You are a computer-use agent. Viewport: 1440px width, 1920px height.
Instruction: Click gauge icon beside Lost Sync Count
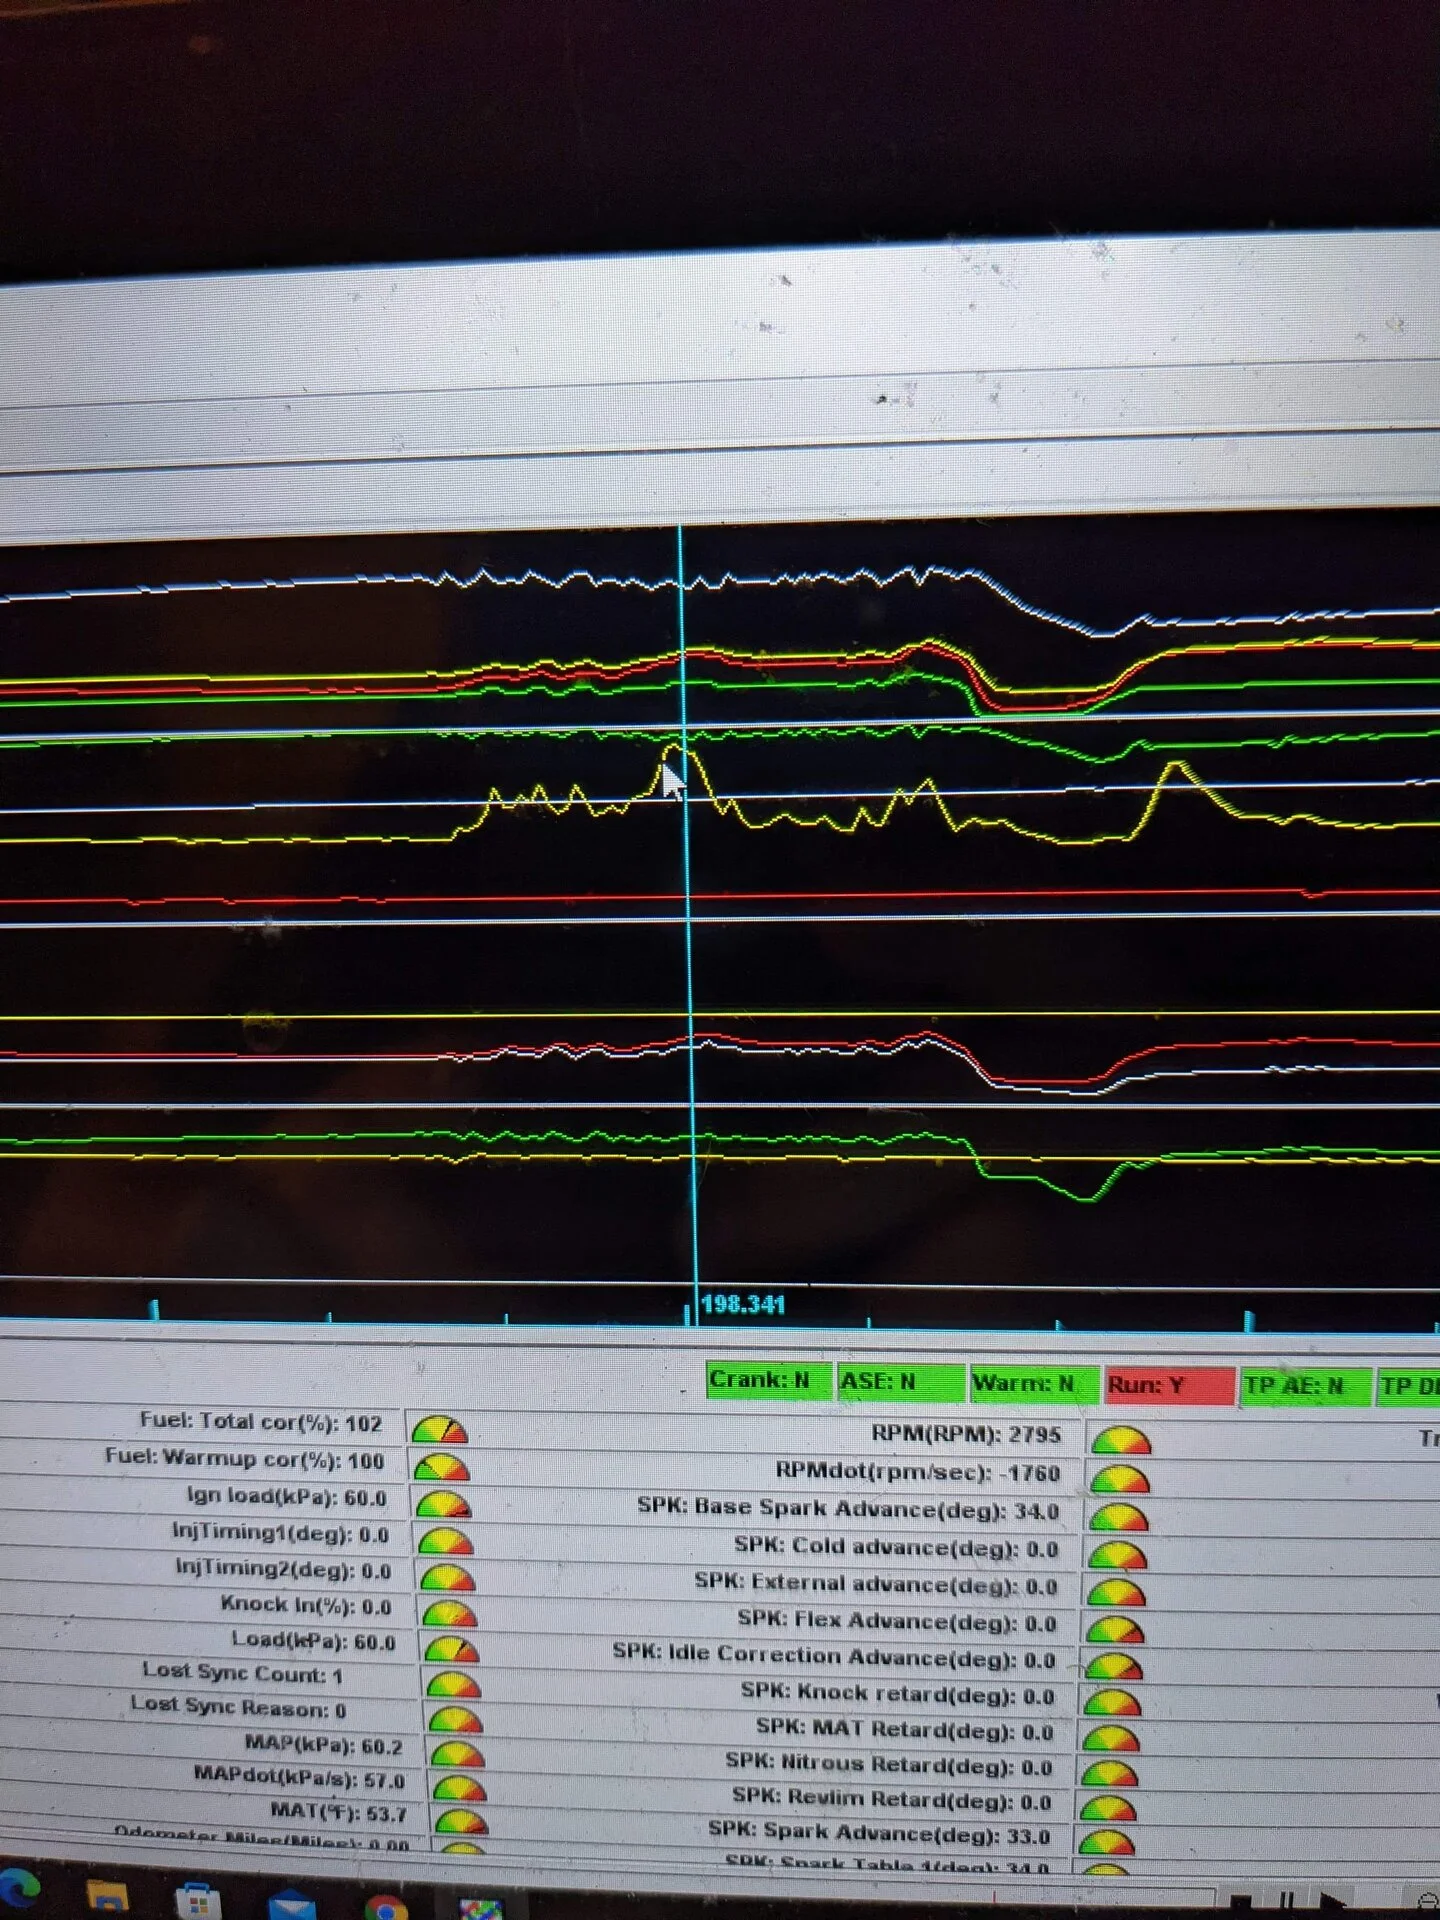coord(453,1685)
